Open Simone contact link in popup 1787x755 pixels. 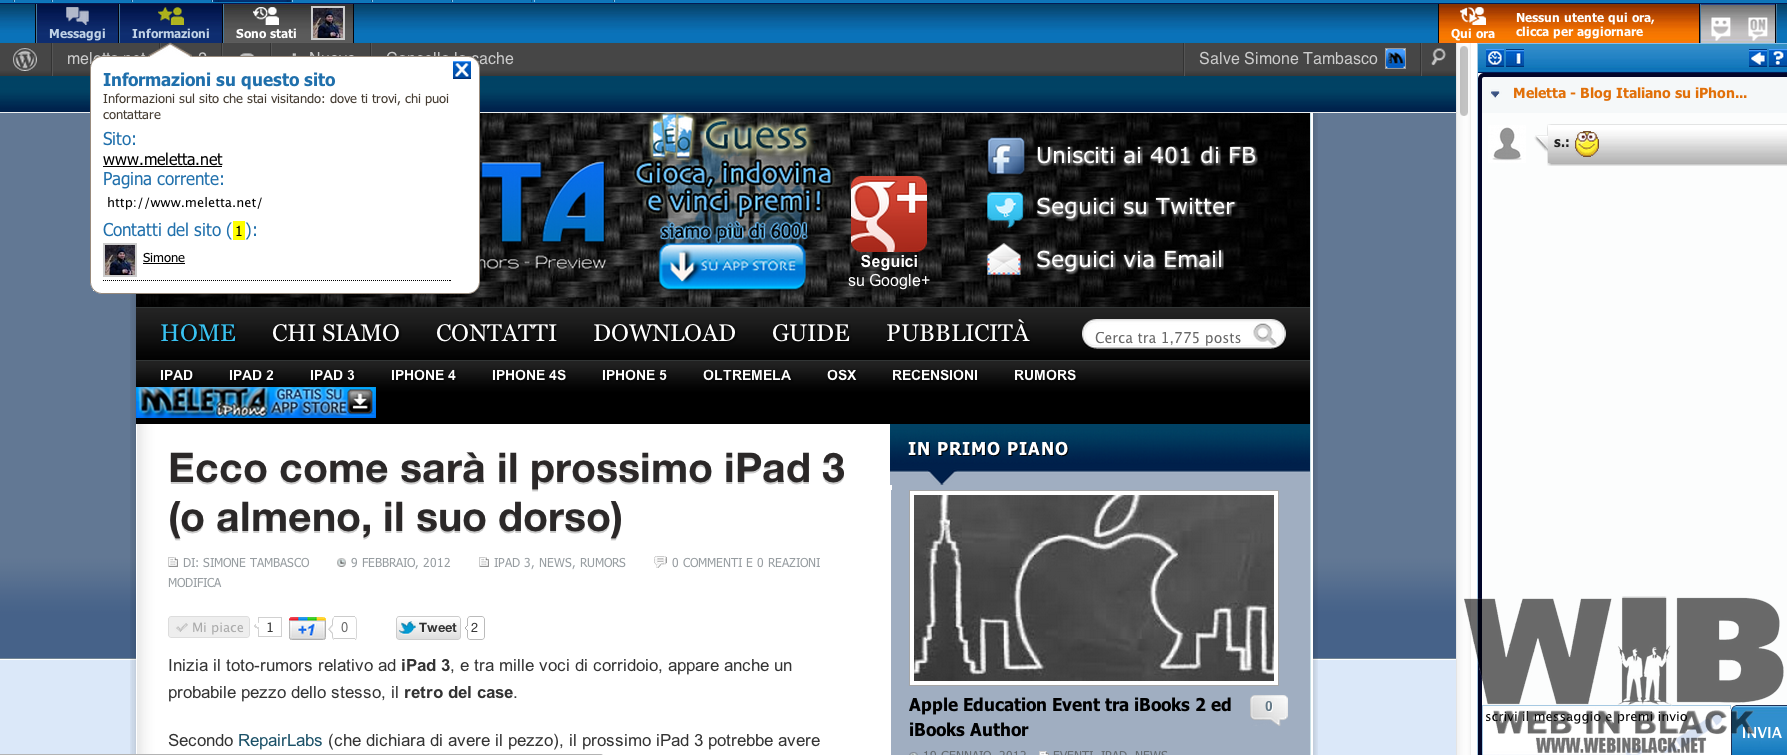click(164, 258)
